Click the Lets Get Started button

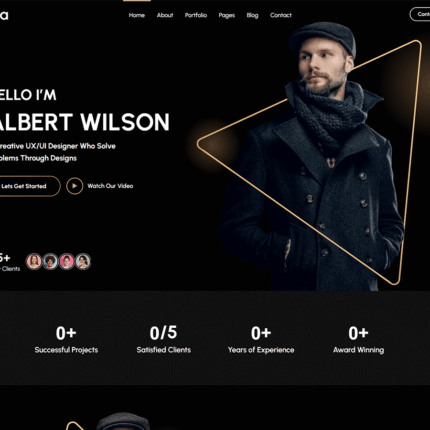click(29, 186)
